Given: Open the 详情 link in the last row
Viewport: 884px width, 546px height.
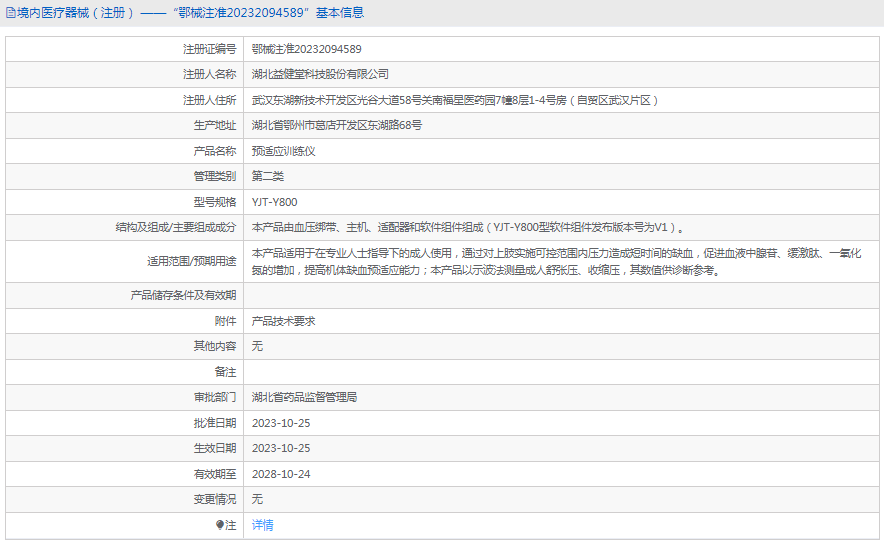Looking at the screenshot, I should tap(263, 525).
